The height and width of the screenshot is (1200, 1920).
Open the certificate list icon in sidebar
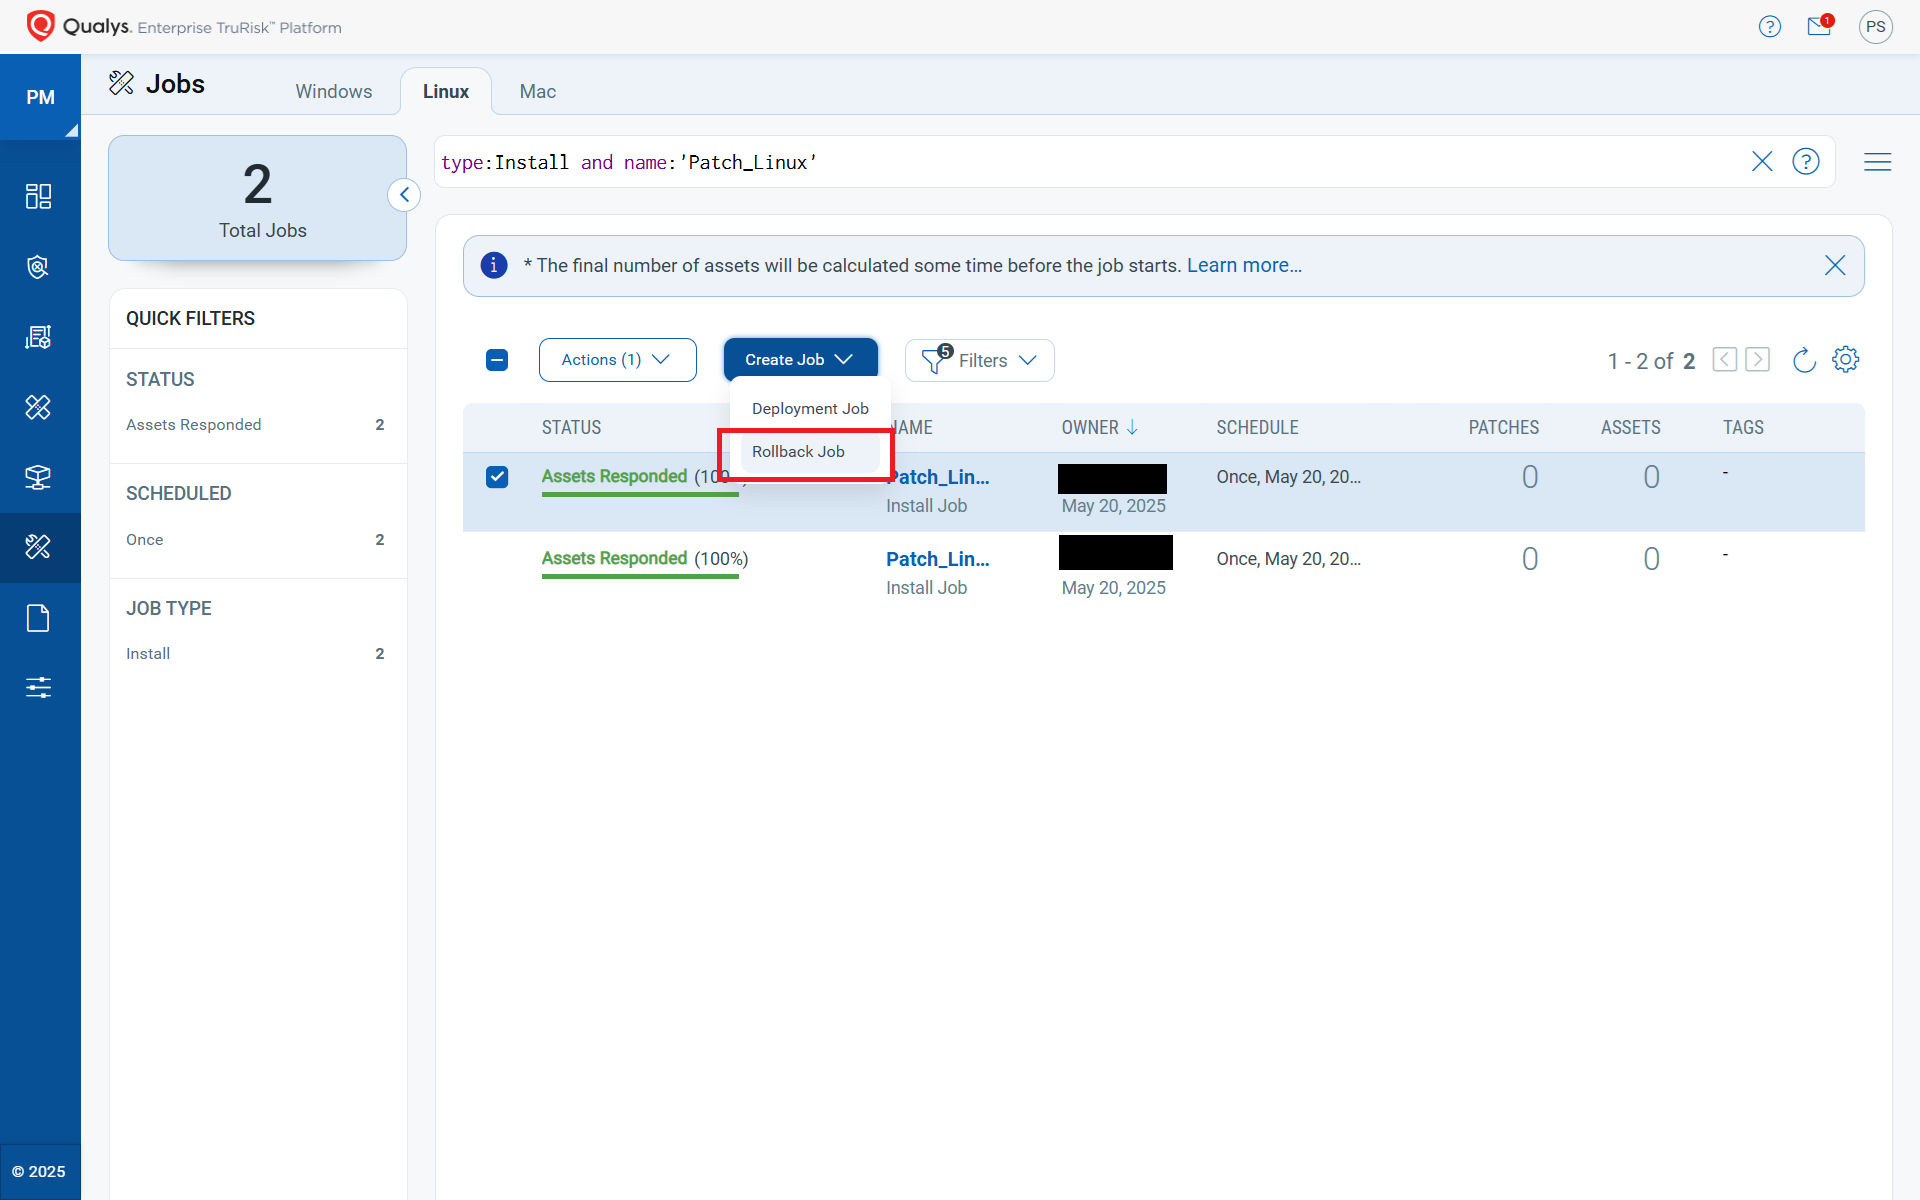(x=38, y=337)
